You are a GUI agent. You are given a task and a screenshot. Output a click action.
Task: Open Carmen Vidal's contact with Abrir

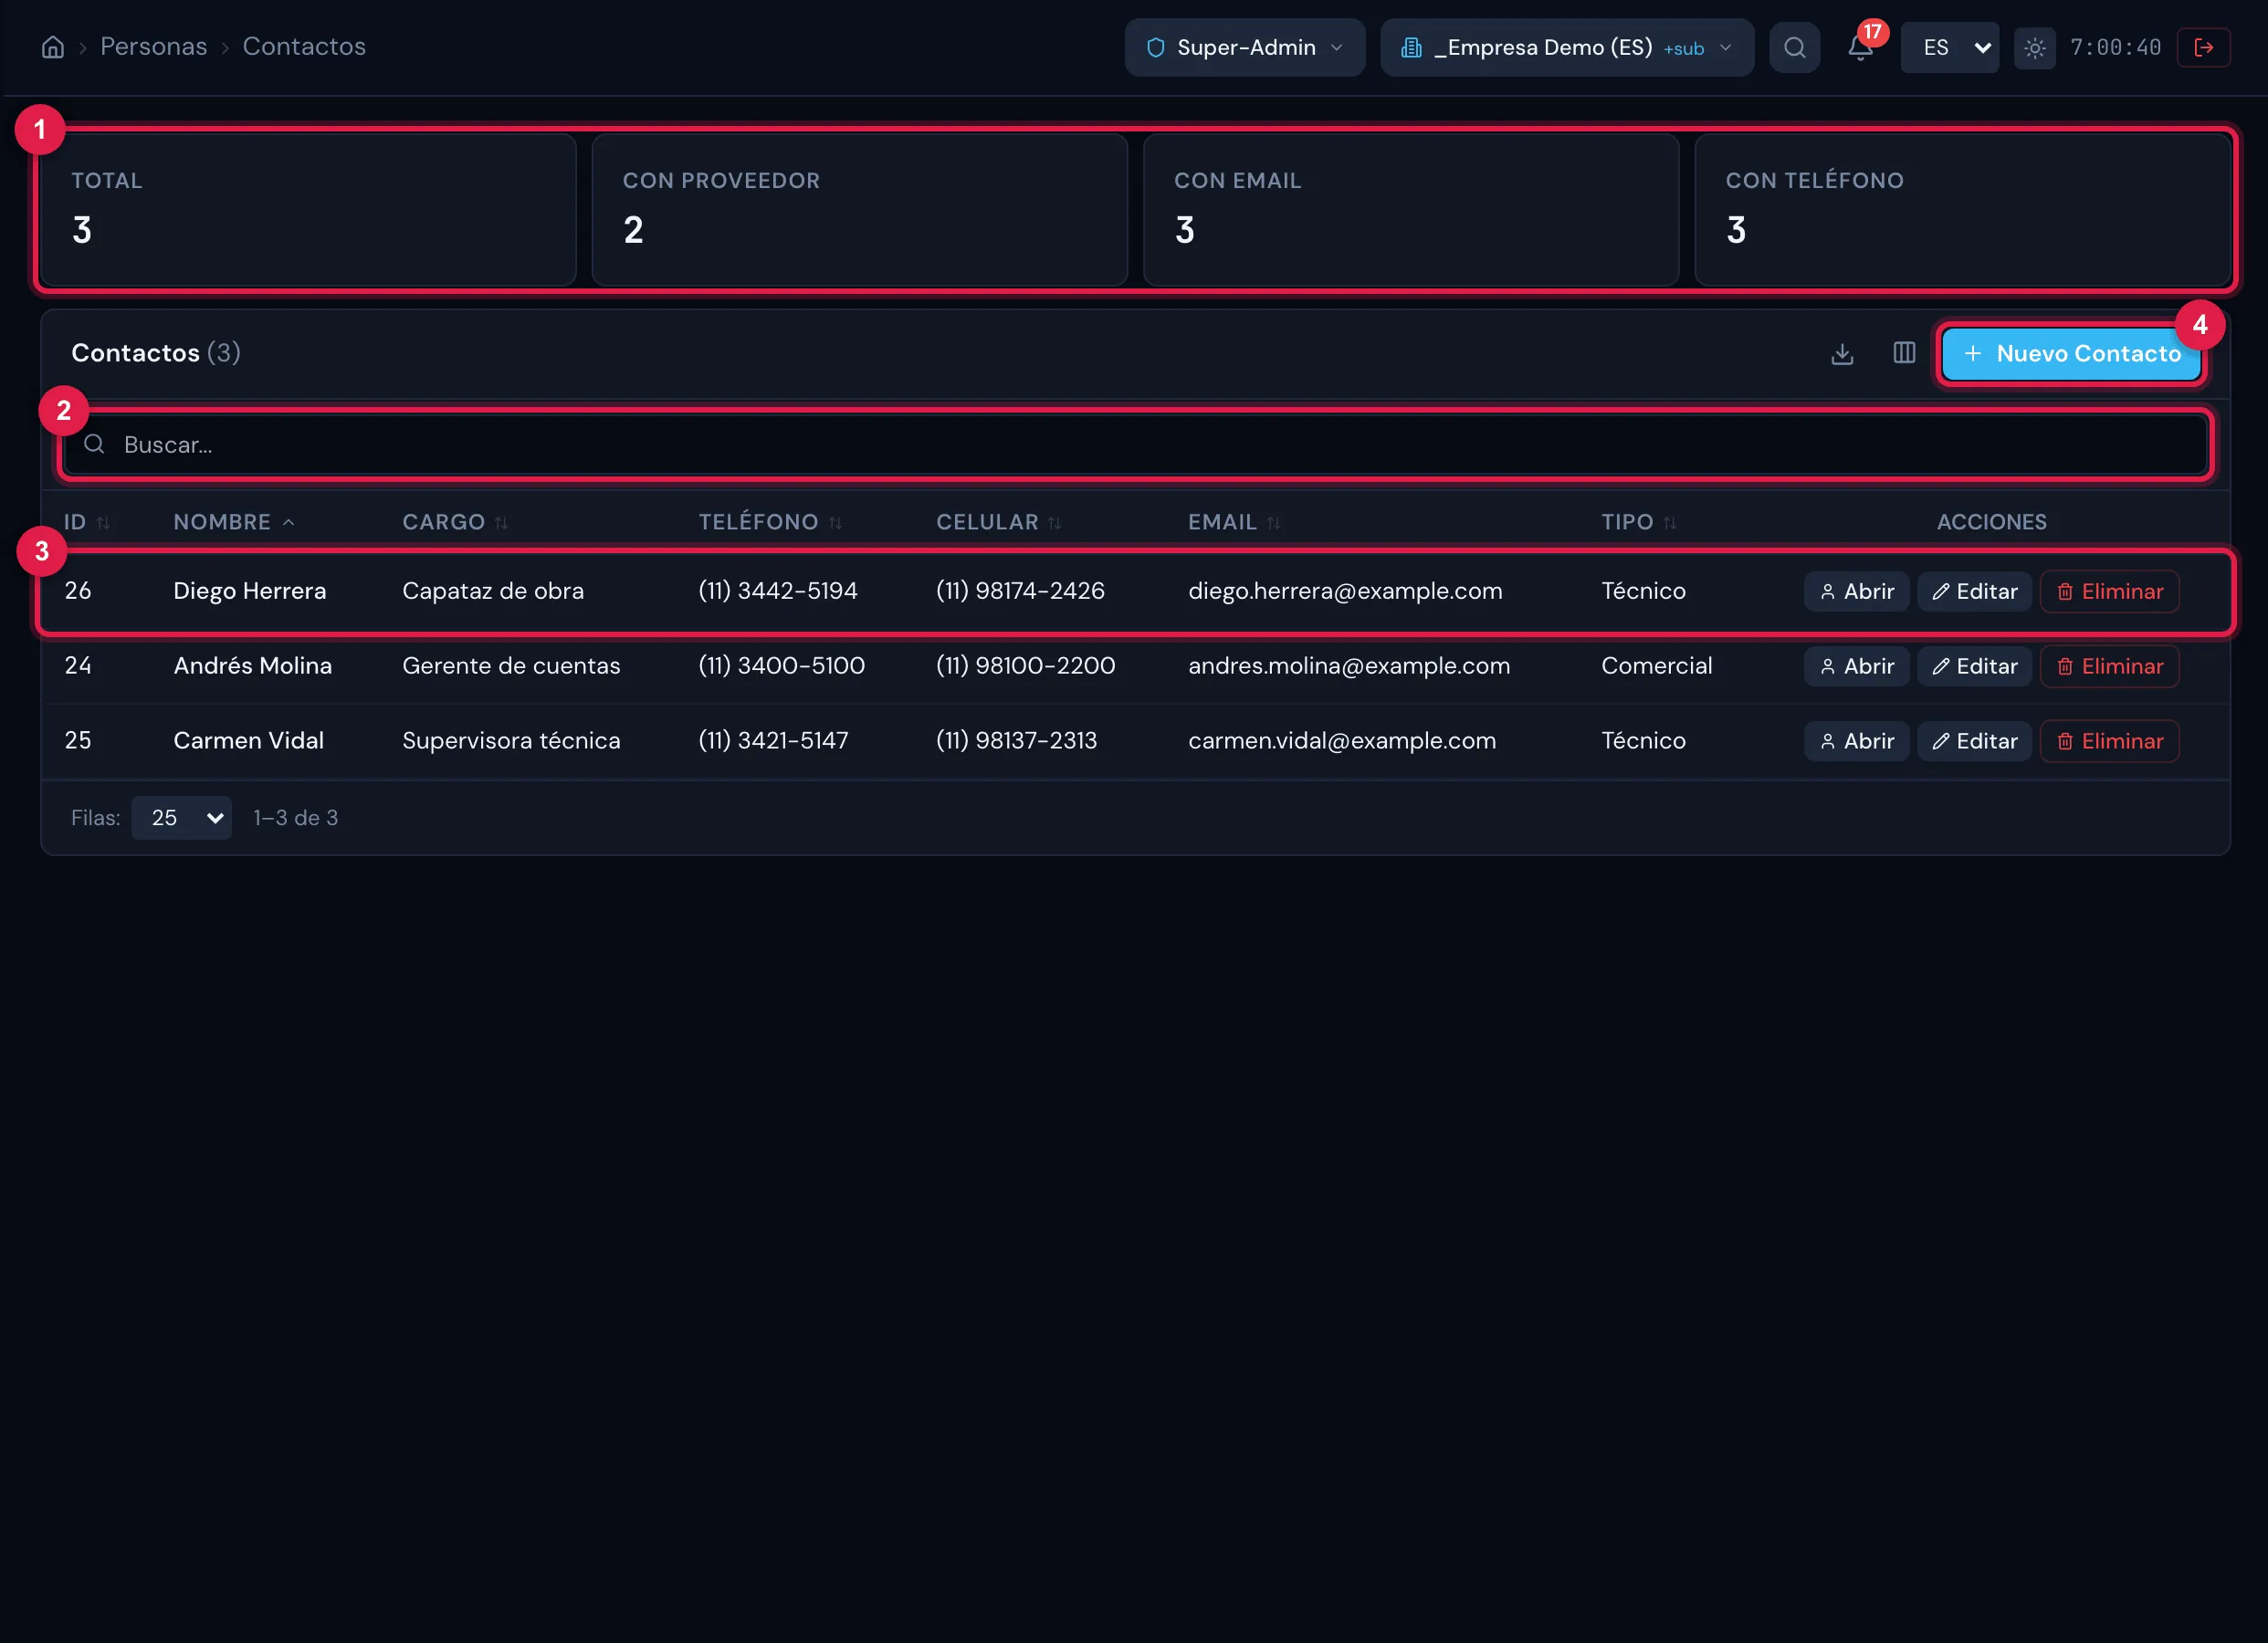click(1856, 741)
